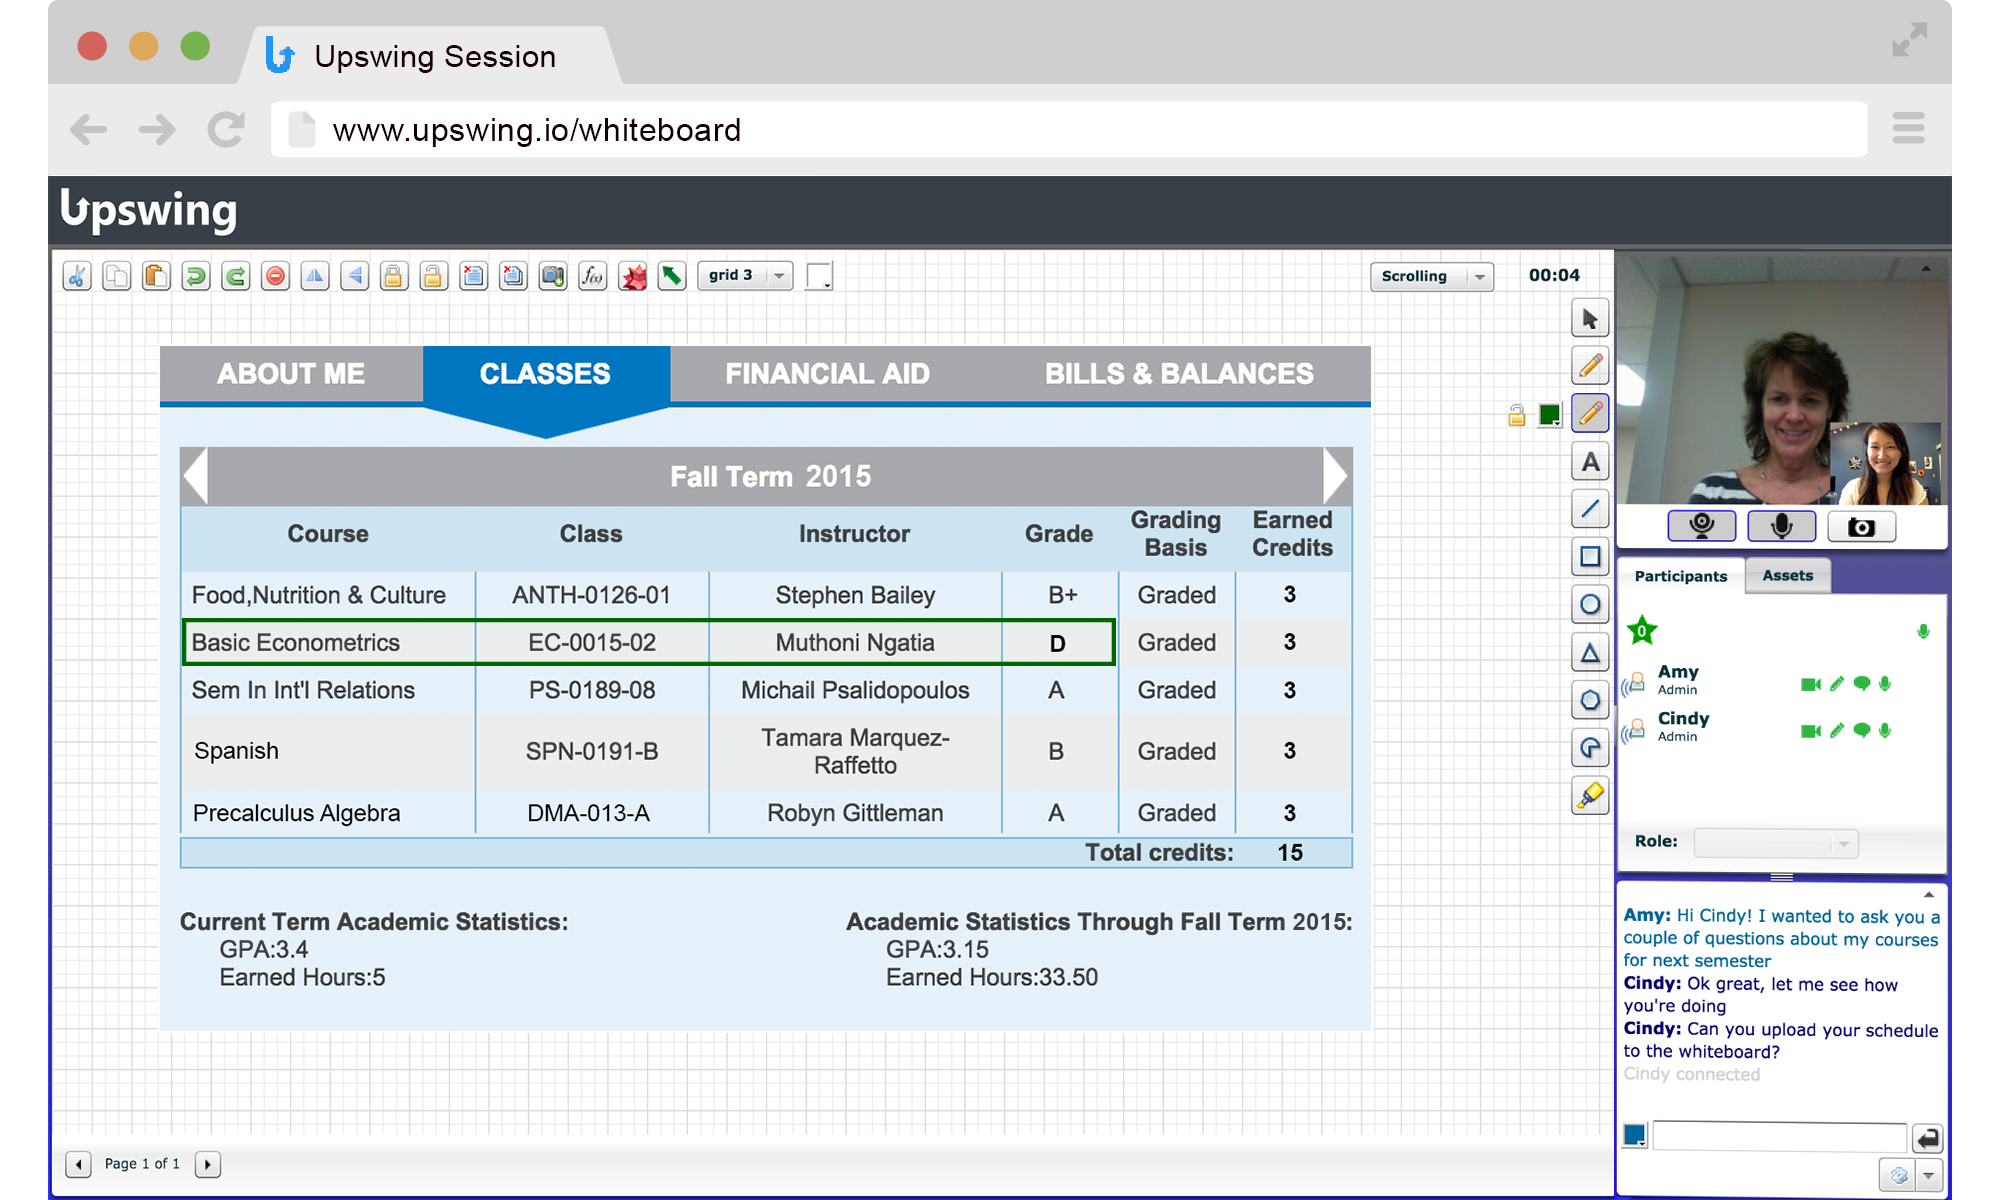
Task: Click the single-page delete icon
Action: coord(474,276)
